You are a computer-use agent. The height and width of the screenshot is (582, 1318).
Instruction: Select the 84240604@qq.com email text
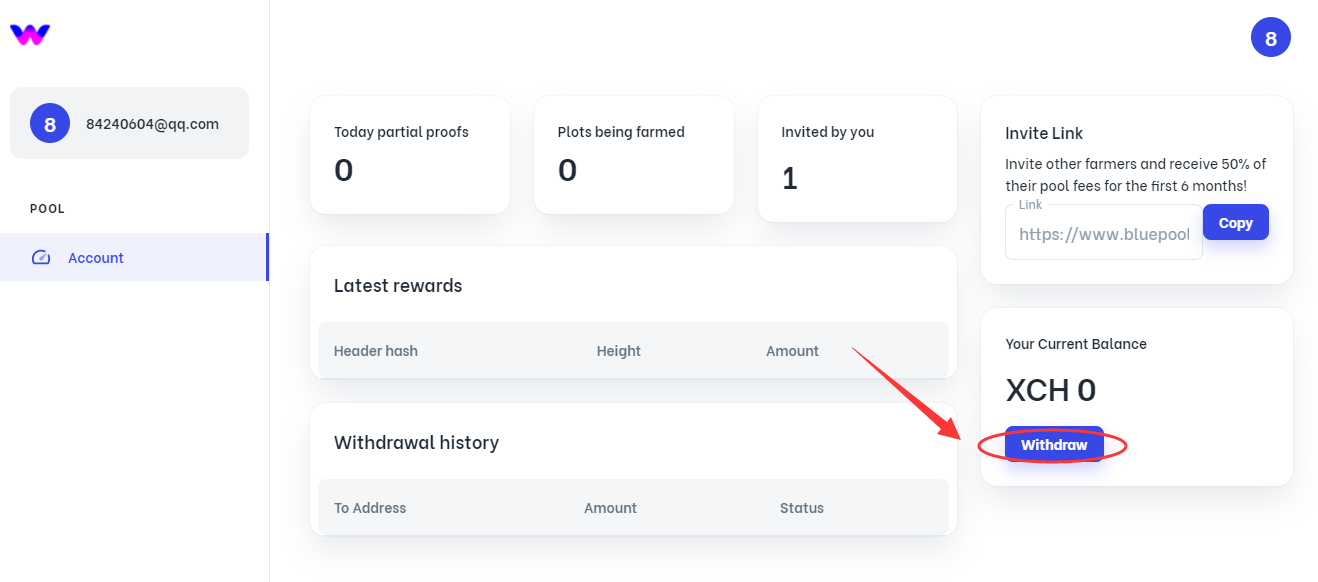pyautogui.click(x=152, y=124)
